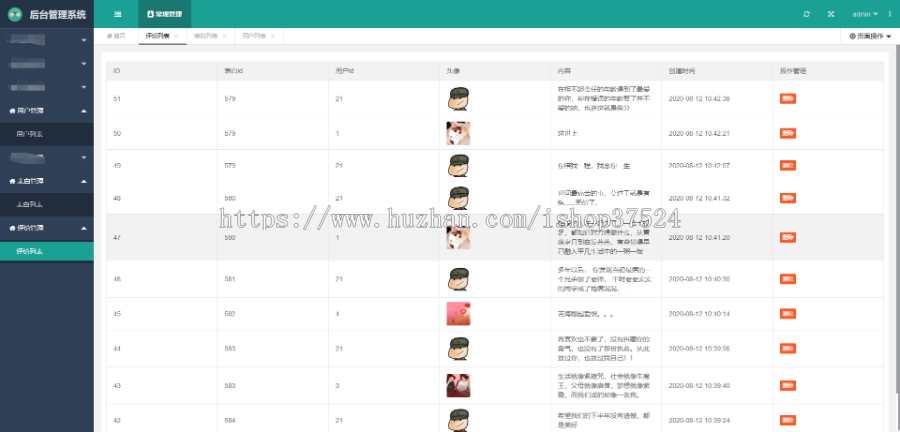
Task: Click delete button for comment ID 51
Action: point(788,99)
